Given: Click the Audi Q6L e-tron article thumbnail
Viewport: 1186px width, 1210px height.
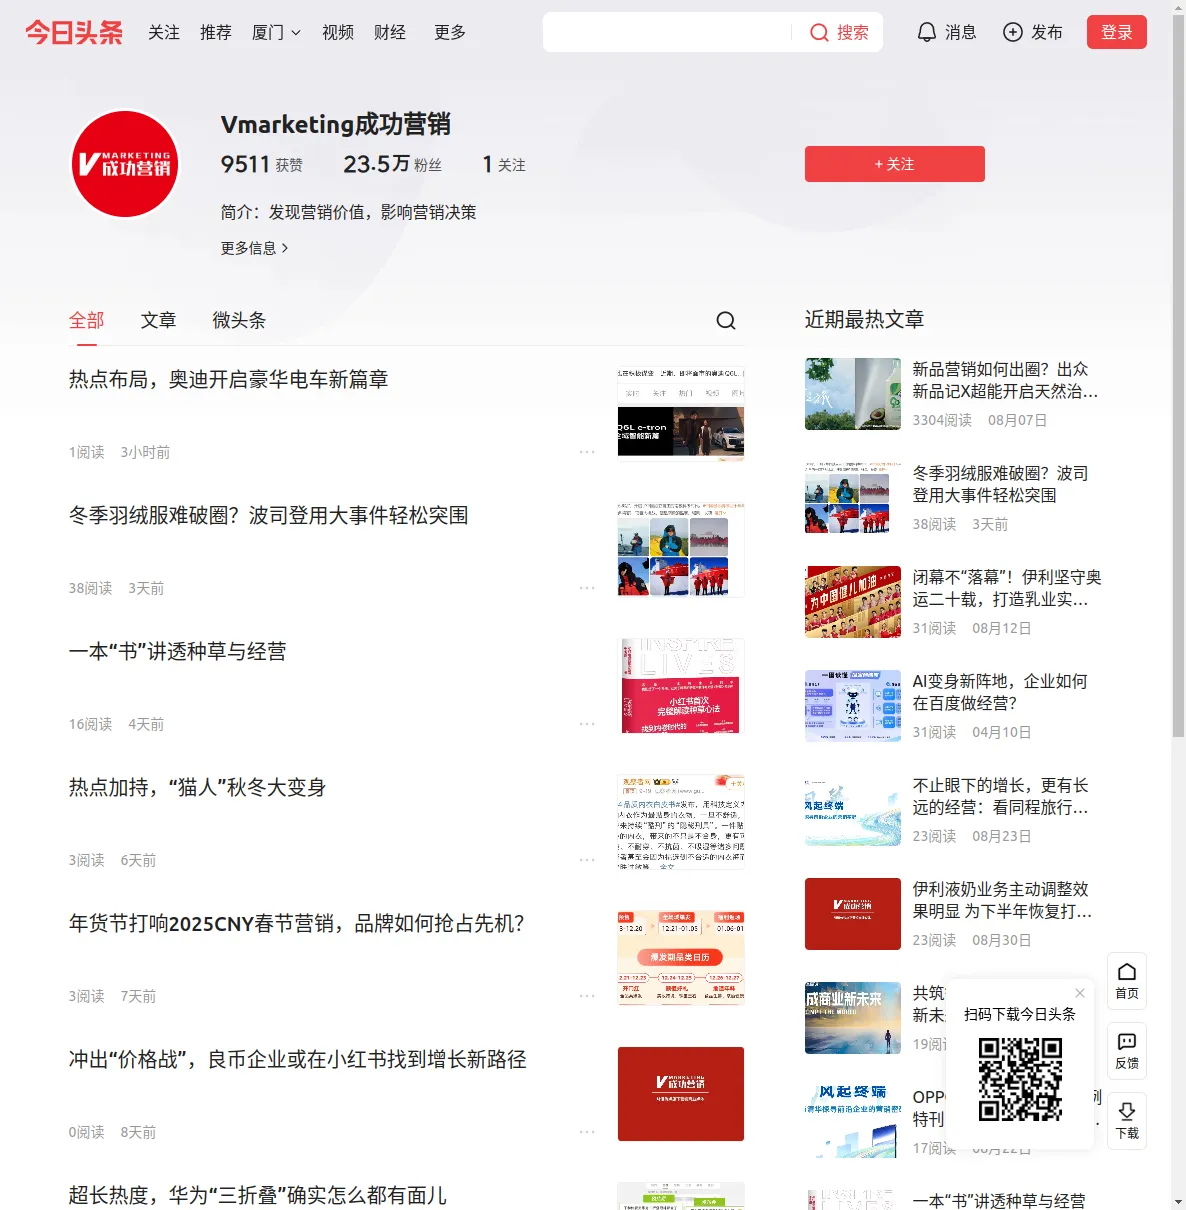Looking at the screenshot, I should [x=681, y=414].
